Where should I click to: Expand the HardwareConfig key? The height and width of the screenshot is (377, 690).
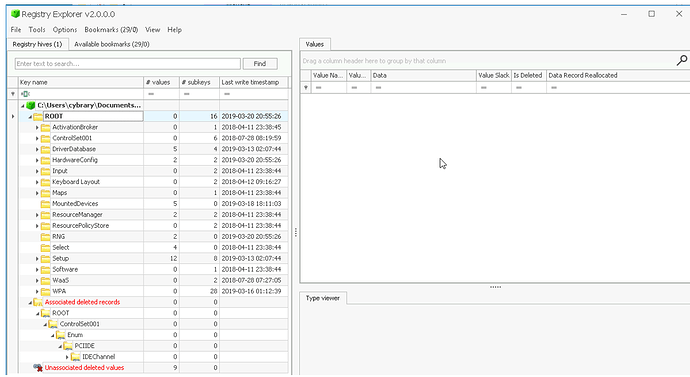click(37, 160)
